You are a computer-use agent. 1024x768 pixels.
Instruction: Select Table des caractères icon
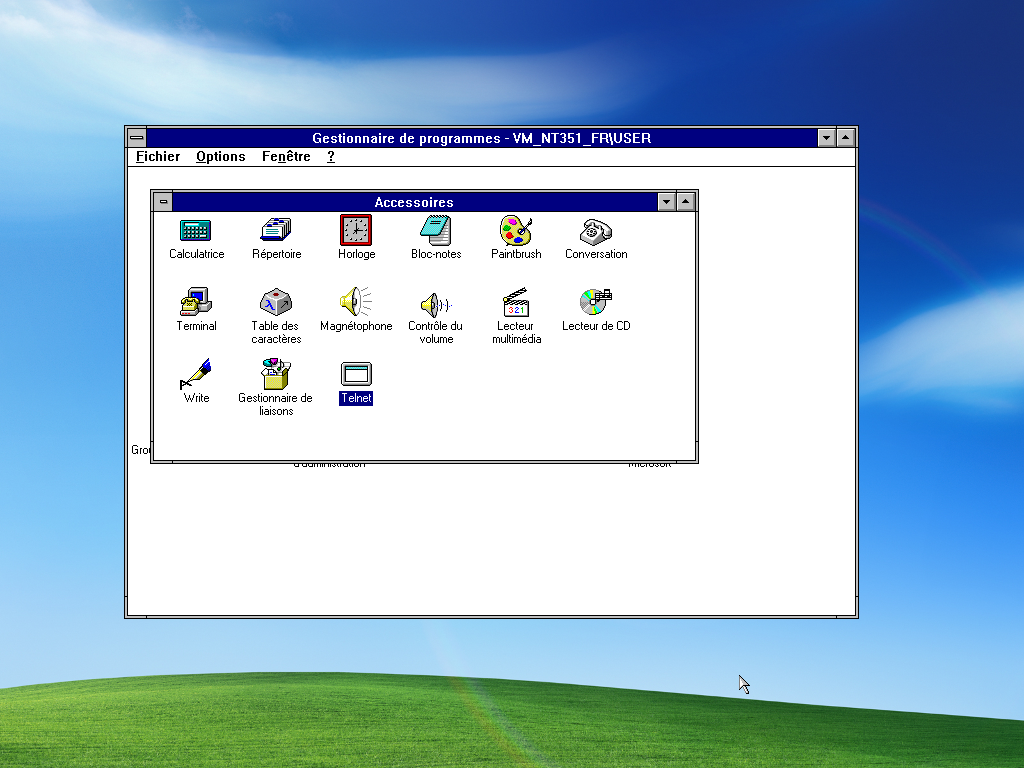pos(276,303)
